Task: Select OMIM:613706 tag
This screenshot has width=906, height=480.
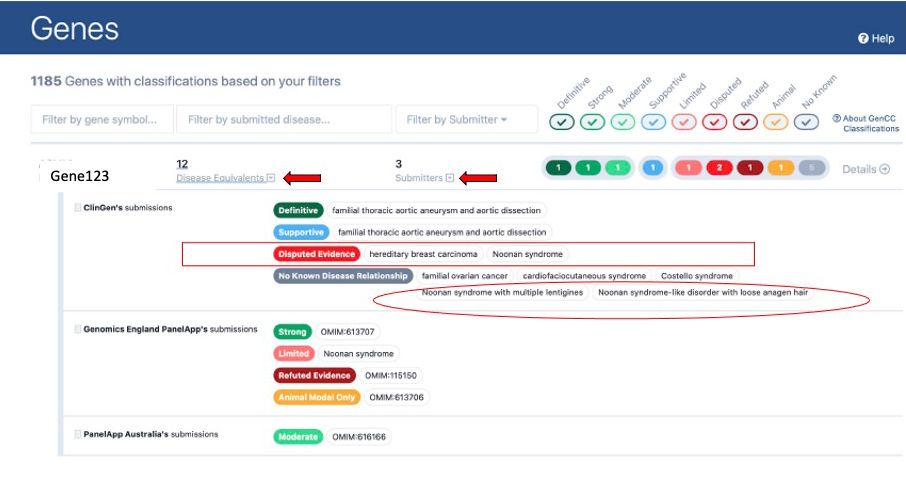Action: [396, 397]
